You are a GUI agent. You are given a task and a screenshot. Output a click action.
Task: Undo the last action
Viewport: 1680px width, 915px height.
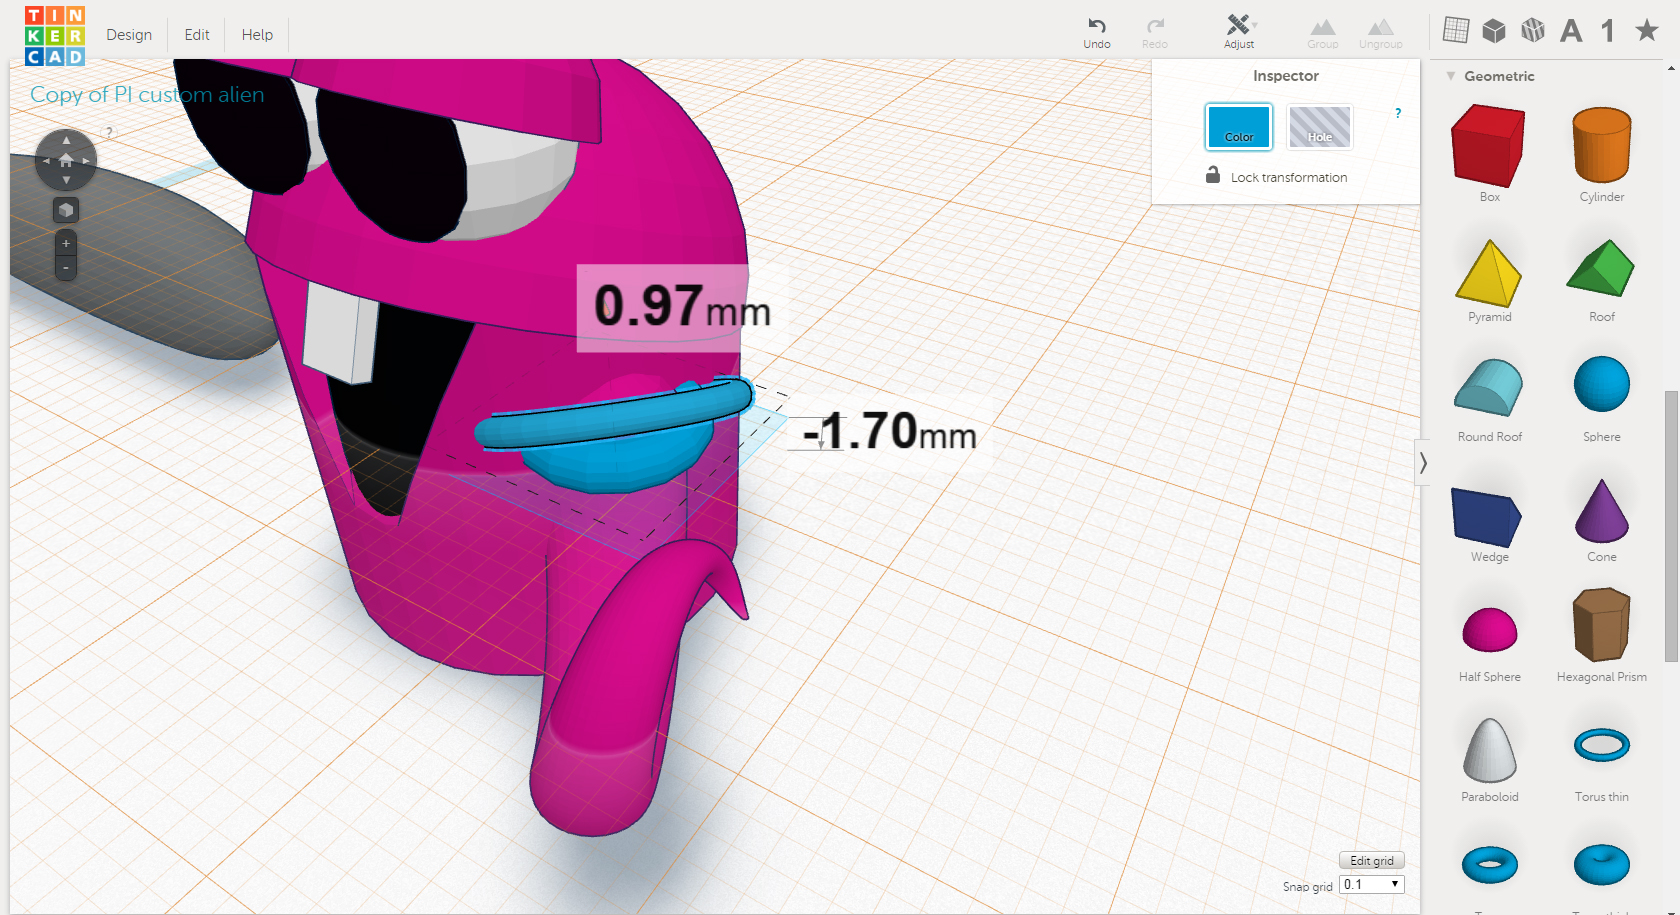pyautogui.click(x=1097, y=32)
